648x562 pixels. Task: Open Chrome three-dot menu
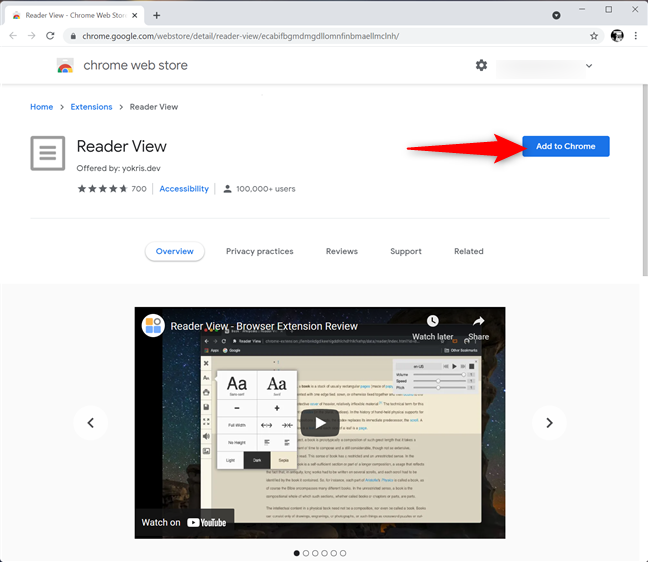(636, 36)
